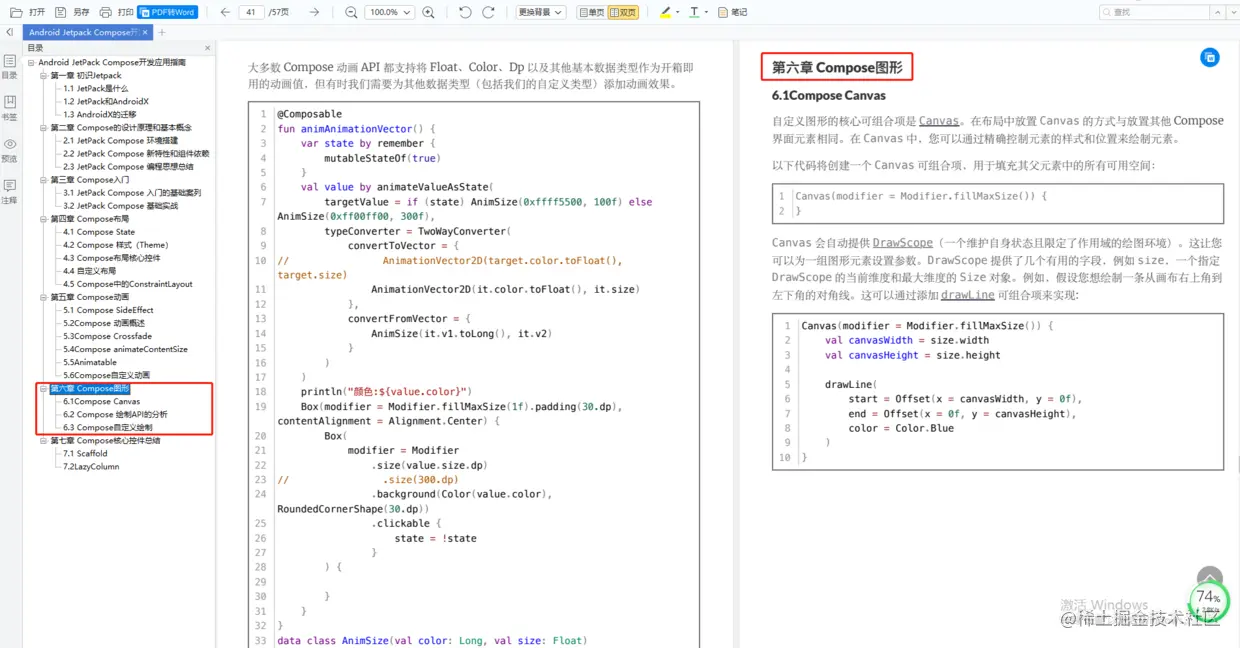This screenshot has width=1240, height=648.
Task: Close the Android Jetpack Compose tab
Action: pyautogui.click(x=145, y=32)
